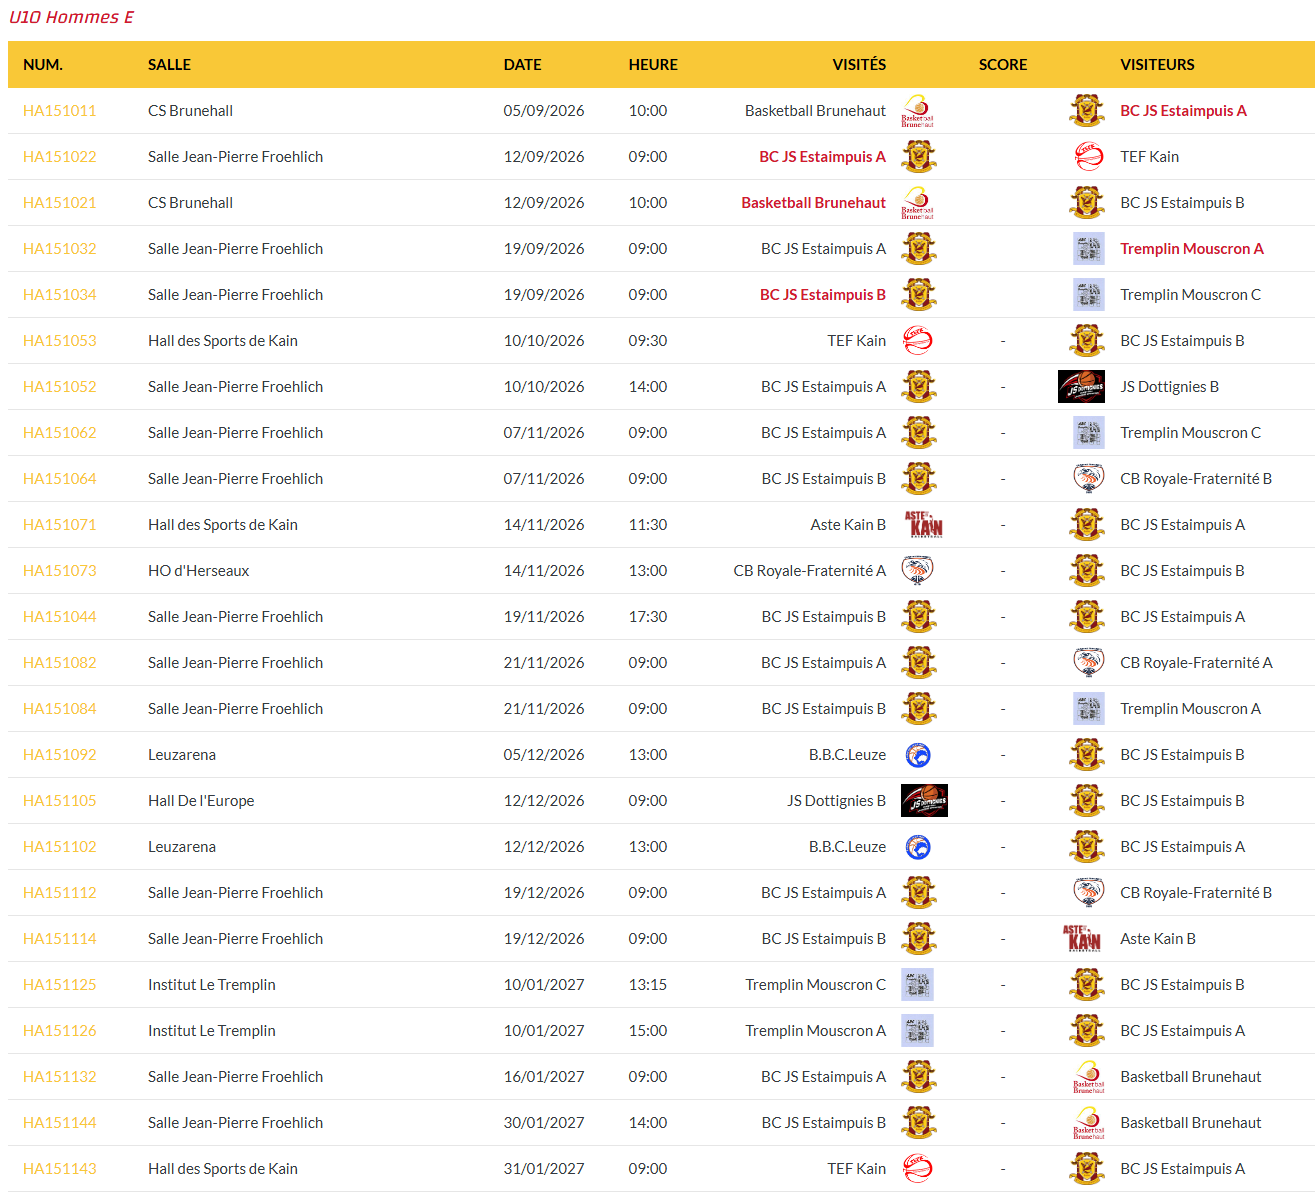Viewport: 1315px width, 1192px height.
Task: Click Leuzarena venue in HA151092 row
Action: 182,755
